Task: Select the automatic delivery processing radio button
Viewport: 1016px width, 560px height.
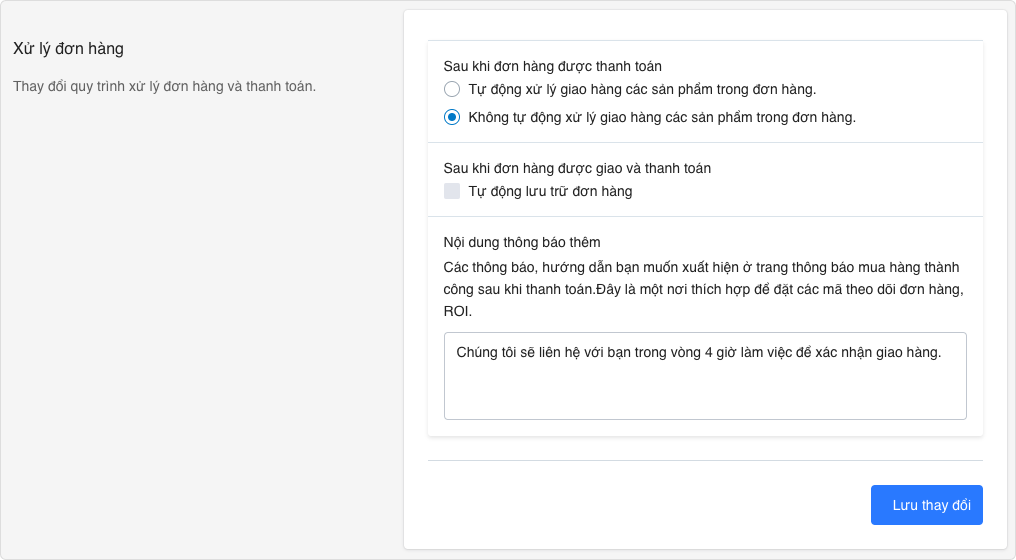Action: [452, 89]
